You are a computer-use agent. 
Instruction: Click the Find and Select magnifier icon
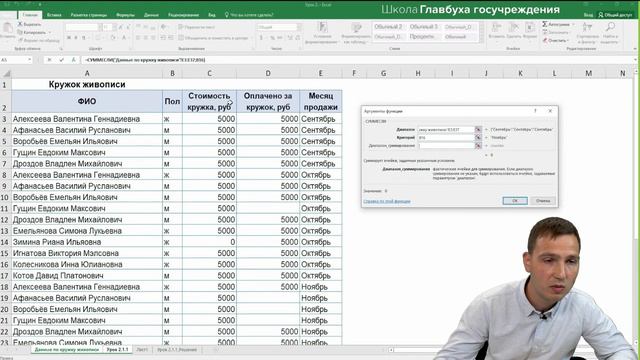click(610, 28)
